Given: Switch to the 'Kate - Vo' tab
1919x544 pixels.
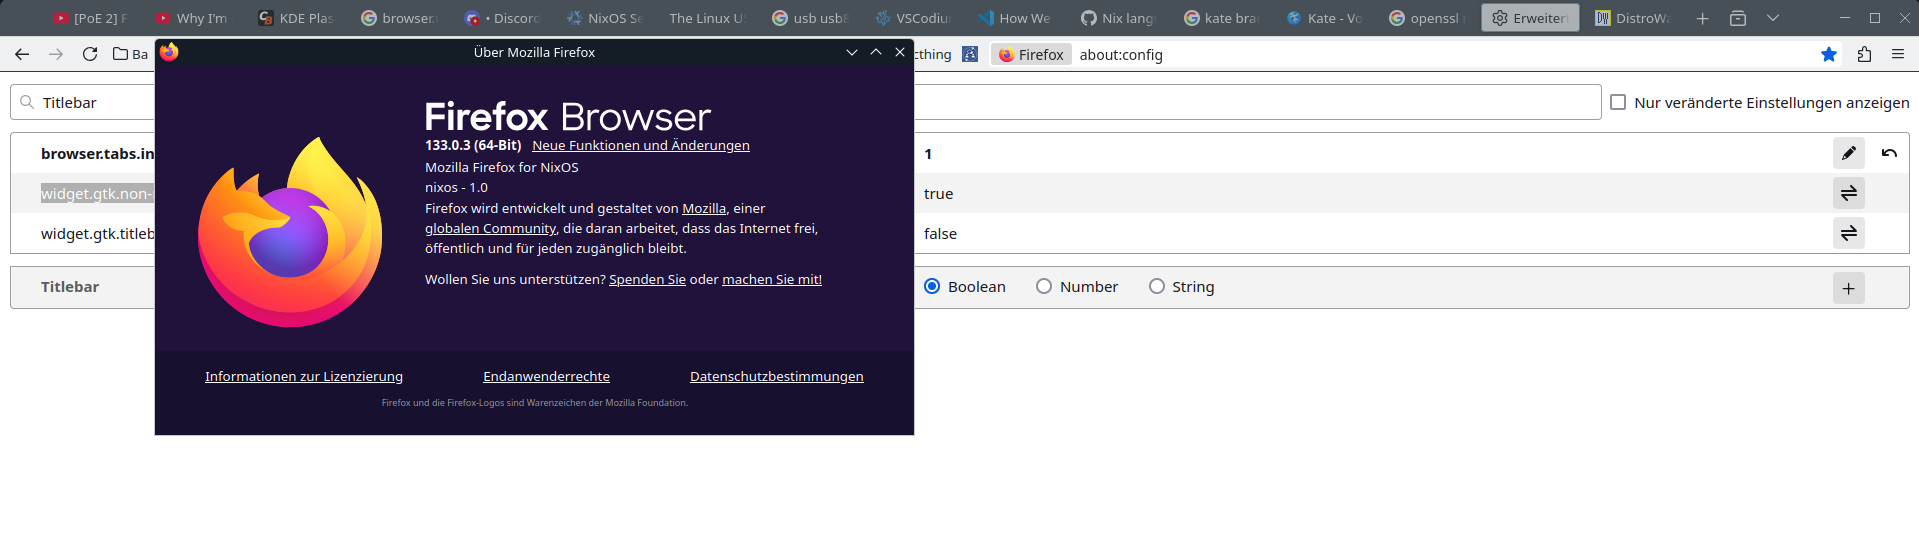Looking at the screenshot, I should click(x=1325, y=18).
